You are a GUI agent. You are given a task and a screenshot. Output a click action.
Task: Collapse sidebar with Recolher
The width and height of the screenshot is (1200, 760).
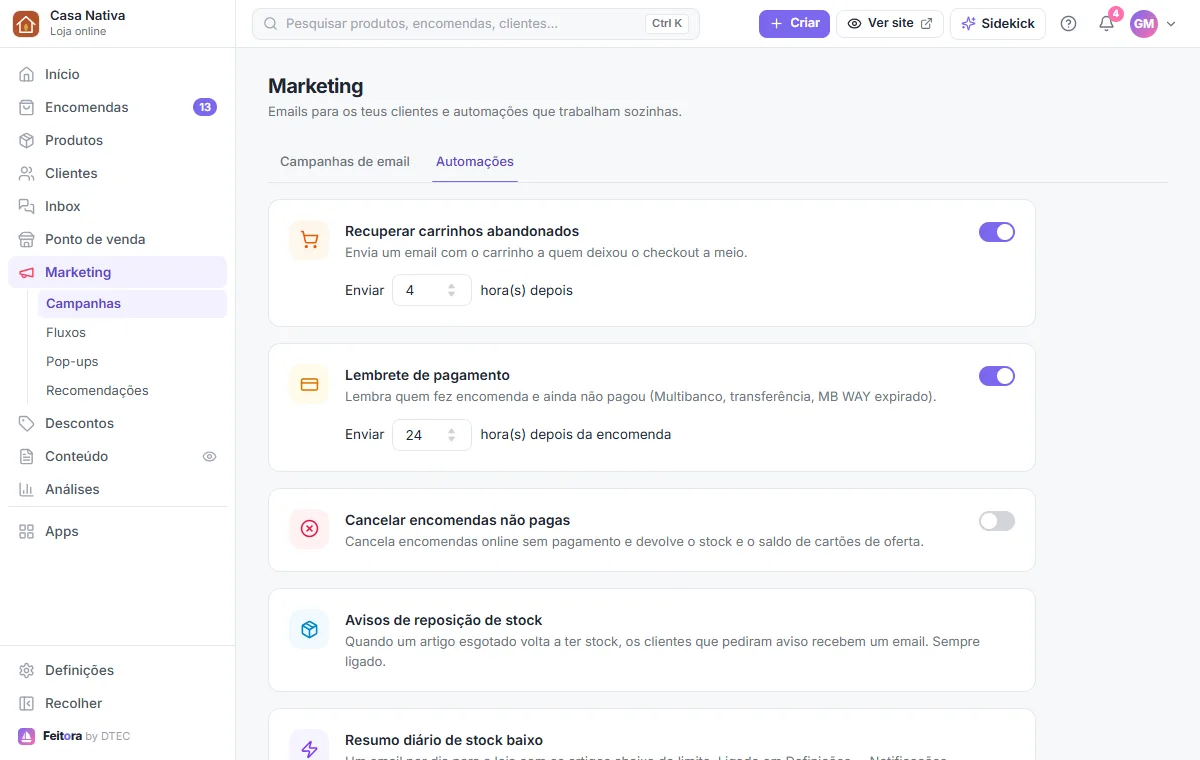pos(117,703)
